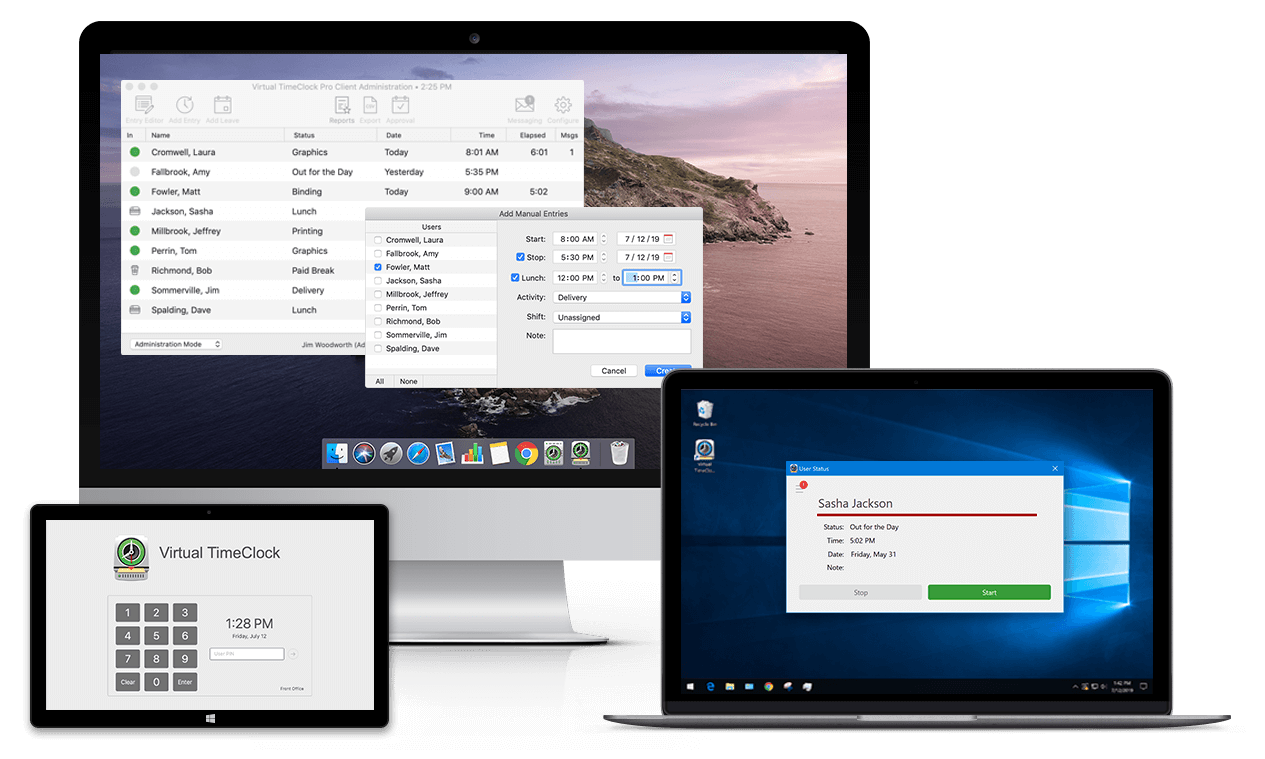1265x759 pixels.
Task: Open the Numbers chart icon in the dock
Action: tap(472, 453)
